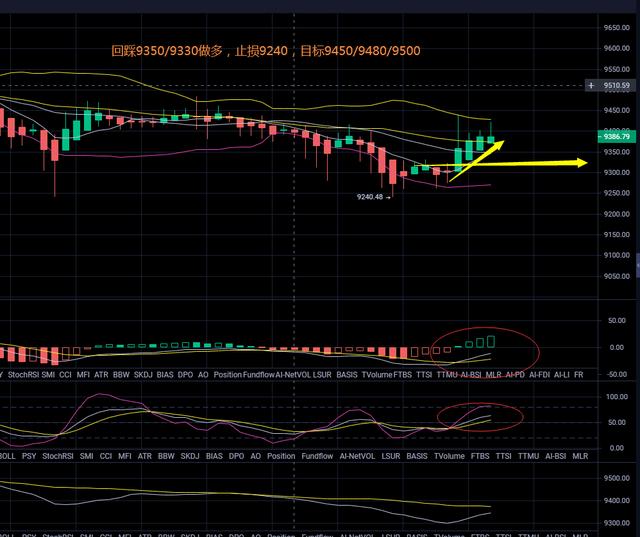This screenshot has height=537, width=640.
Task: Click the plus icon beside 9510.59 price
Action: (591, 85)
